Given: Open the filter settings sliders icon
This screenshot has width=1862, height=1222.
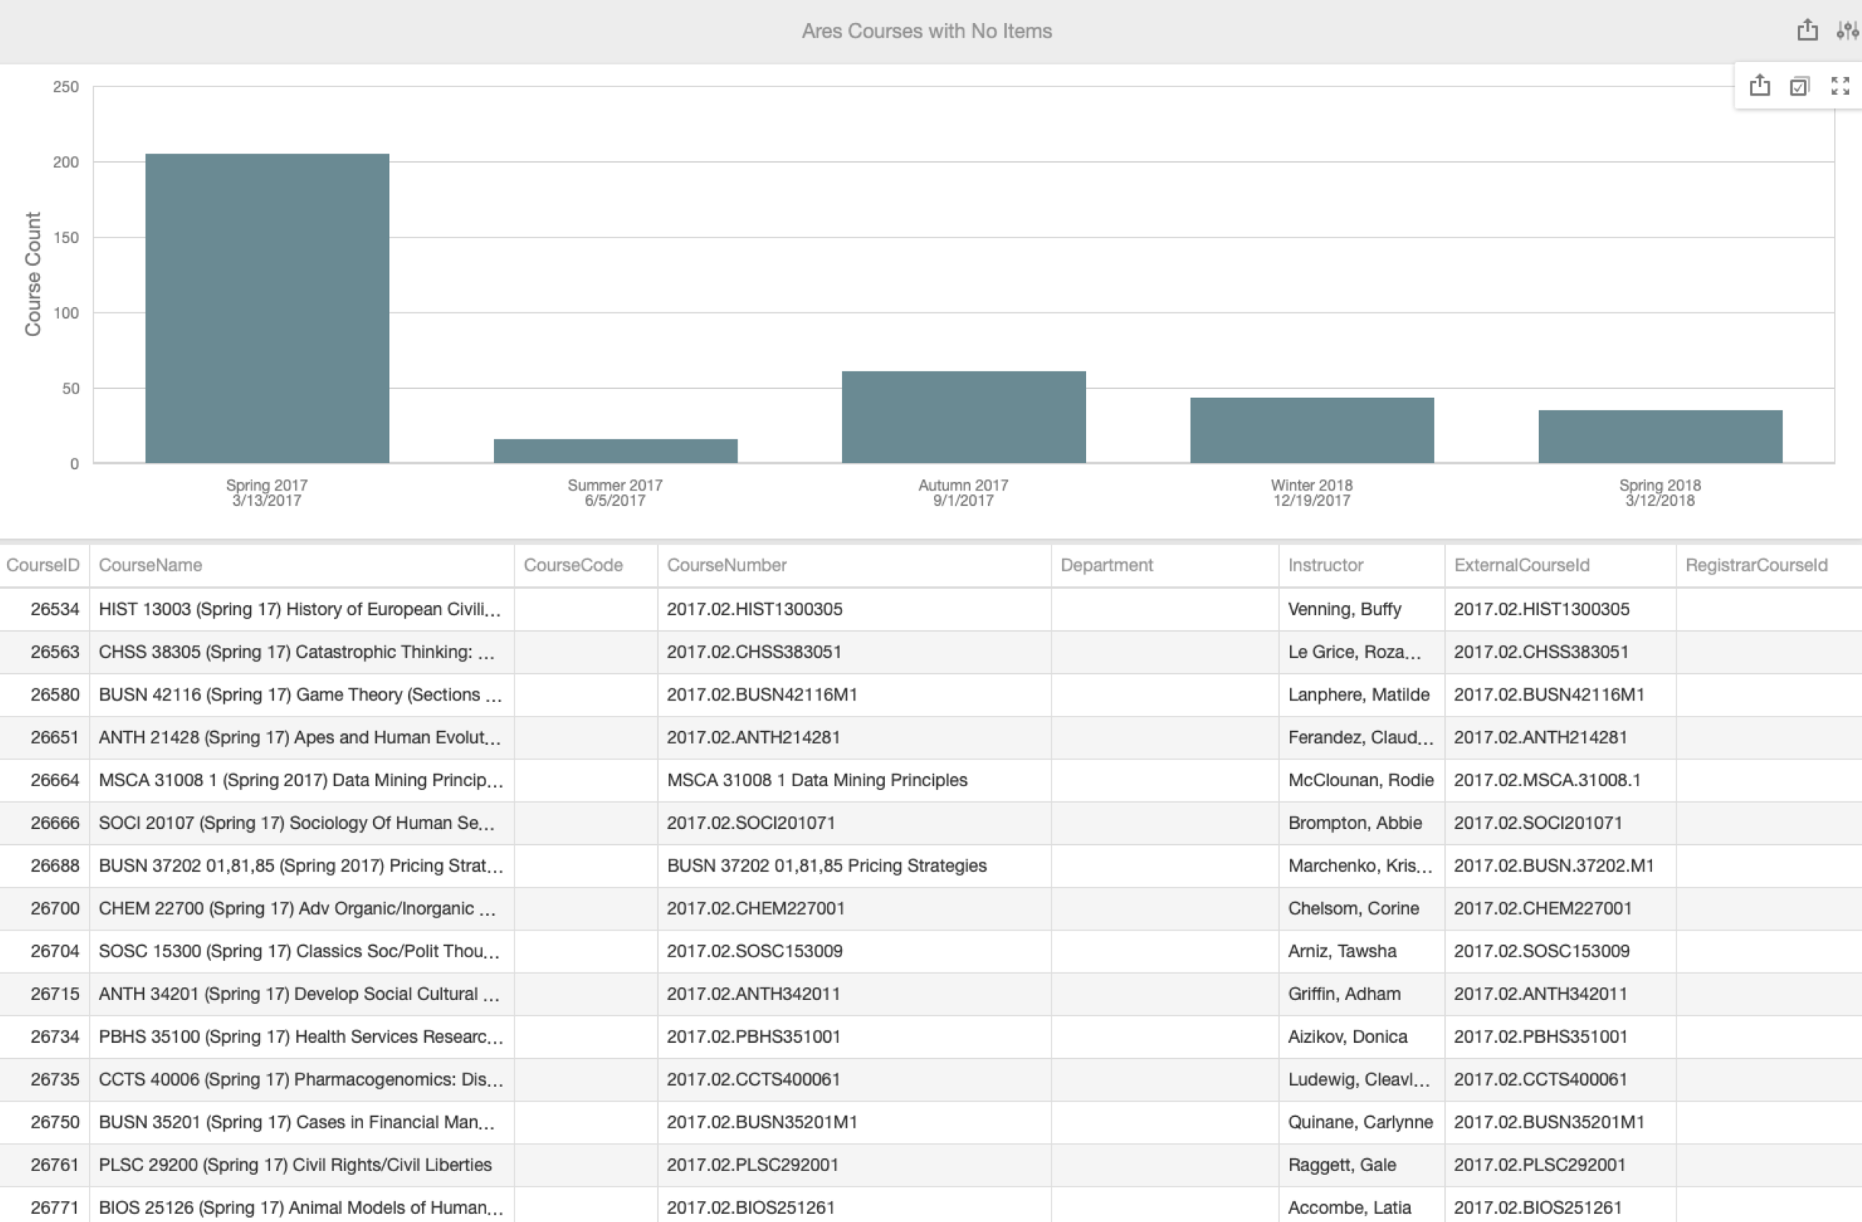Looking at the screenshot, I should tap(1846, 31).
